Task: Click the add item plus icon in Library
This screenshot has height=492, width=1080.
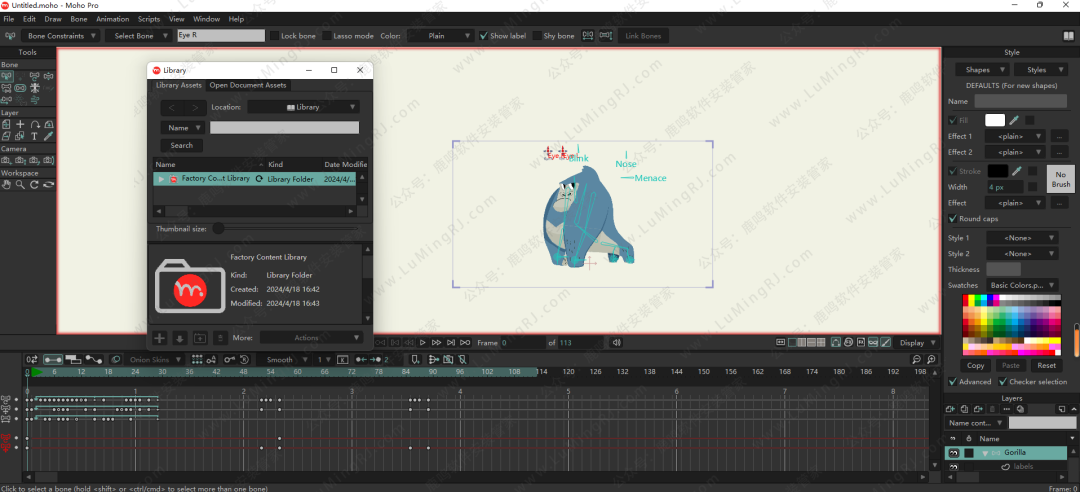Action: [159, 338]
